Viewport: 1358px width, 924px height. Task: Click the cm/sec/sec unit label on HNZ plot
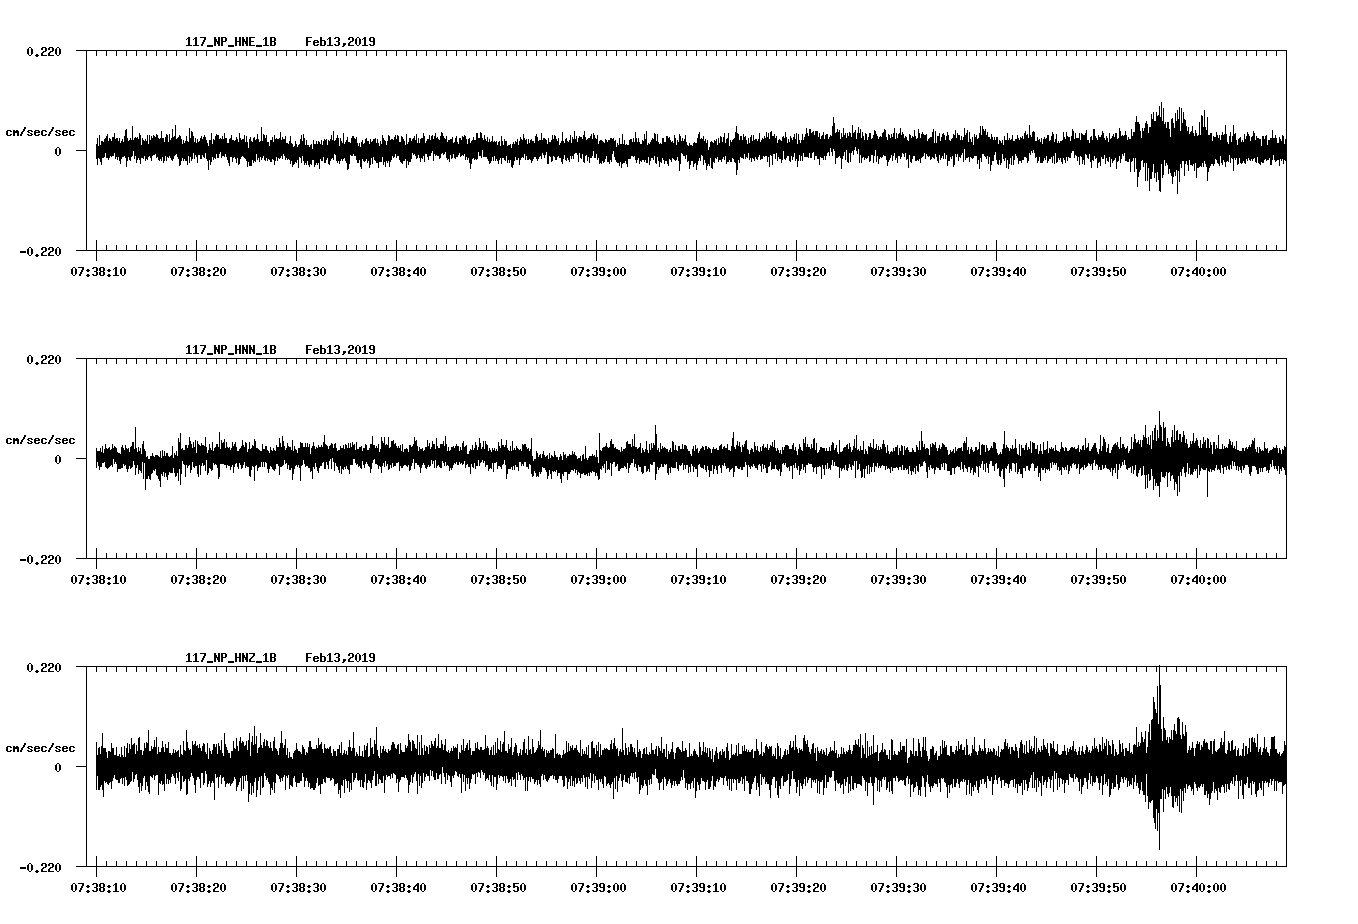coord(40,748)
